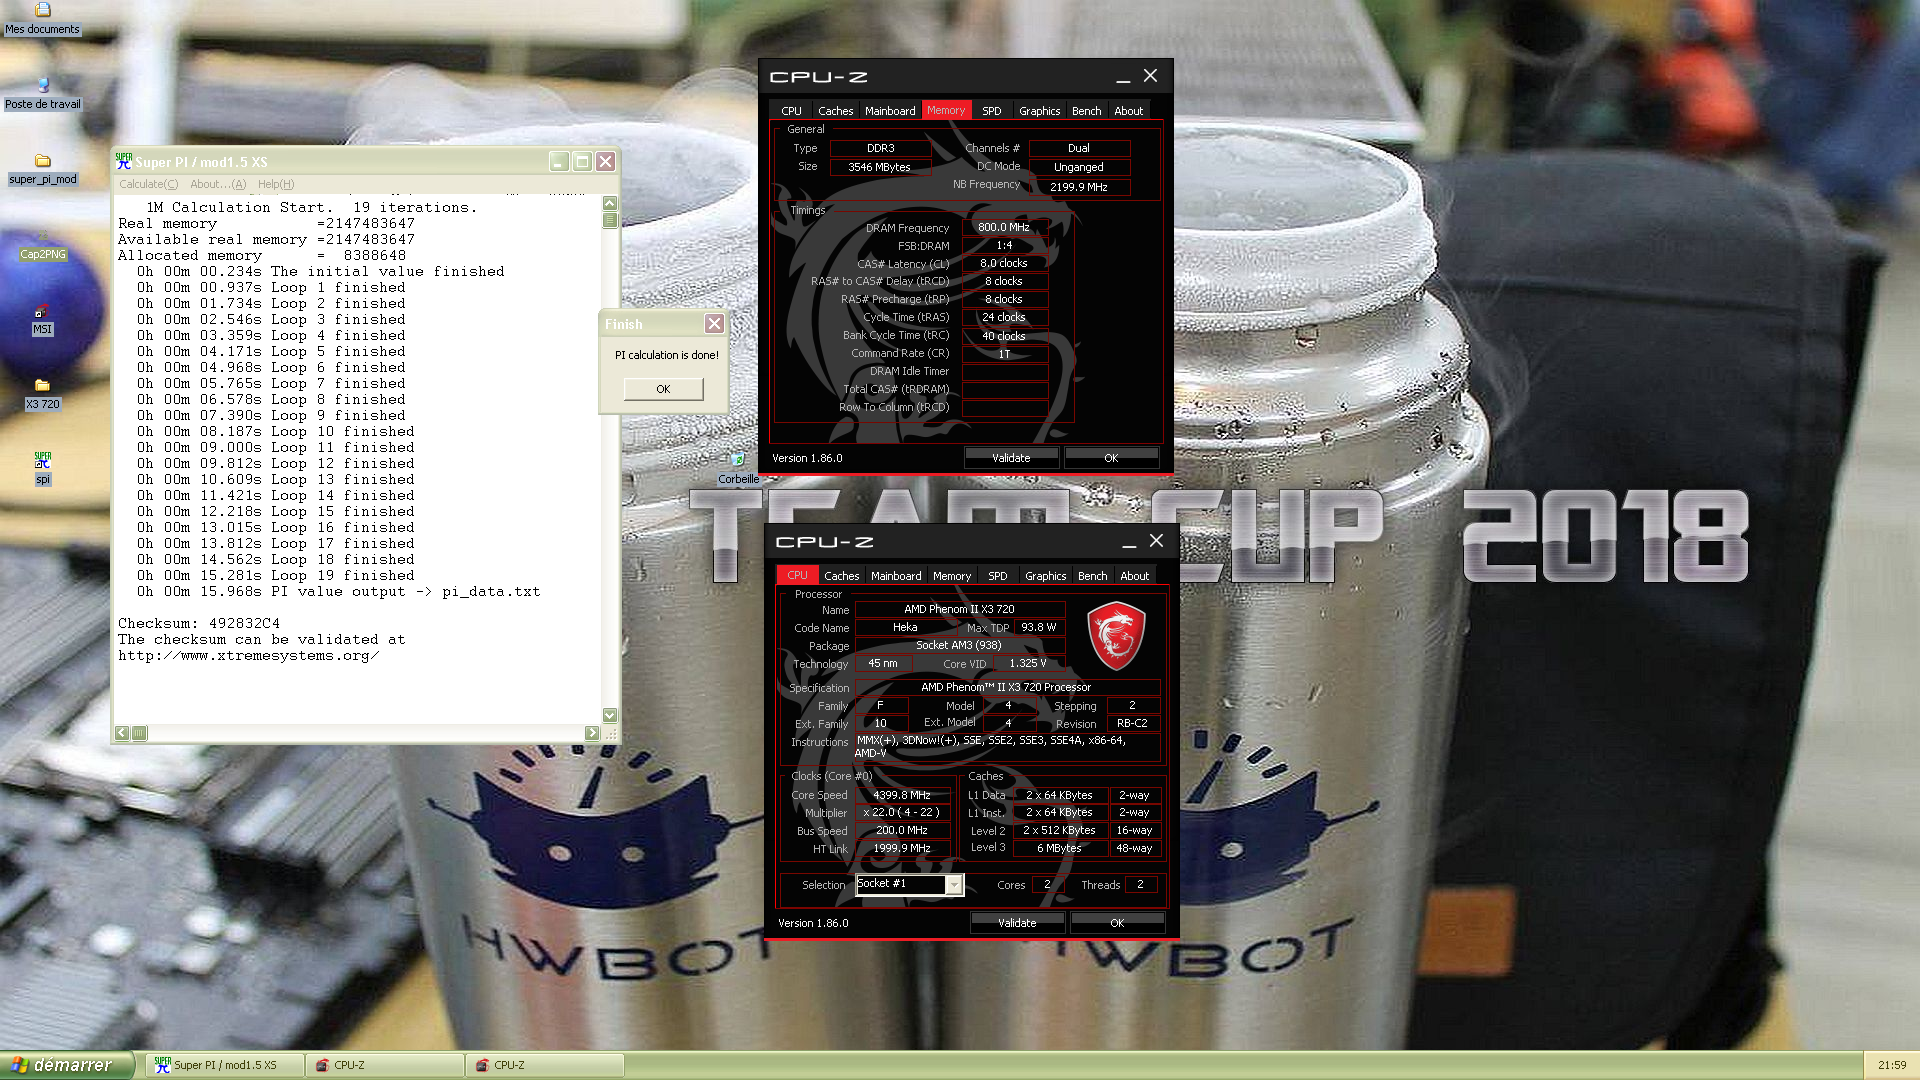The width and height of the screenshot is (1920, 1080).
Task: Switch to SPD tab in lower CPU-Z
Action: click(x=997, y=576)
